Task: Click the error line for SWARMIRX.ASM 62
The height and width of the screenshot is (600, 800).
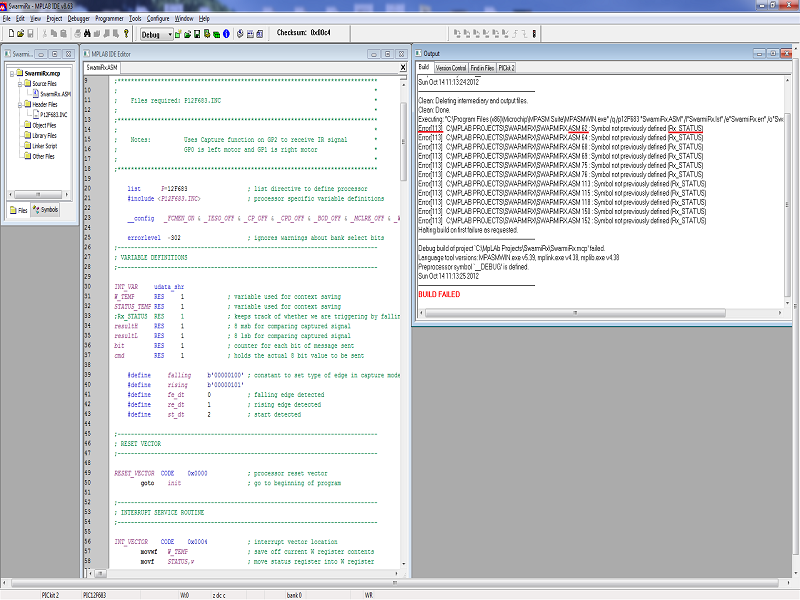Action: (561, 129)
